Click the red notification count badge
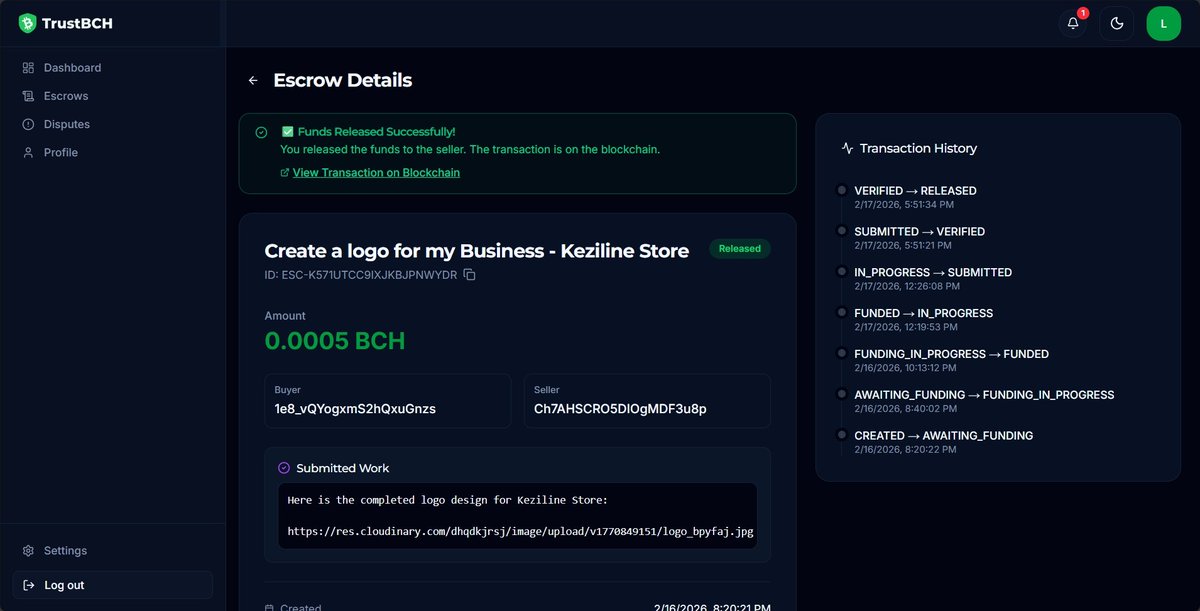 click(x=1083, y=13)
